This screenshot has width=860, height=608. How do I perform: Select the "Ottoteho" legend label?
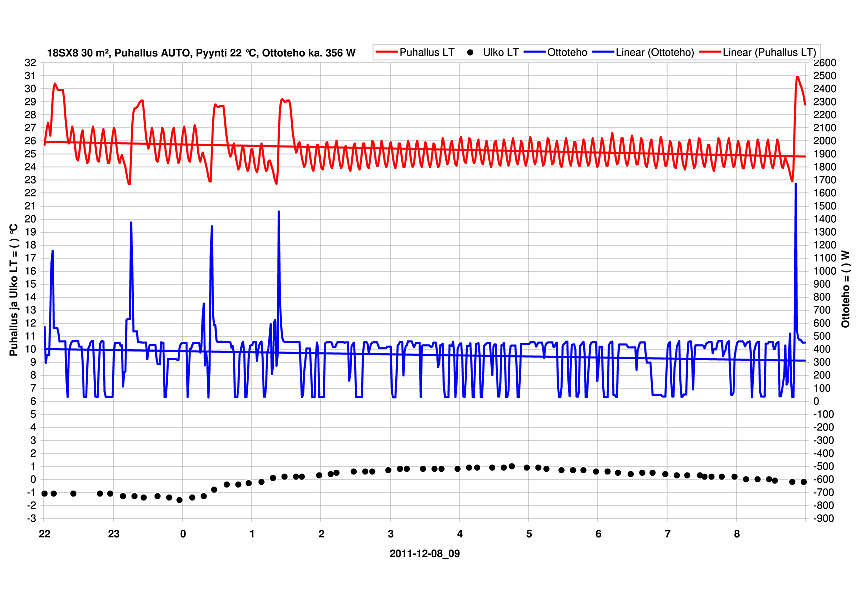tap(567, 52)
